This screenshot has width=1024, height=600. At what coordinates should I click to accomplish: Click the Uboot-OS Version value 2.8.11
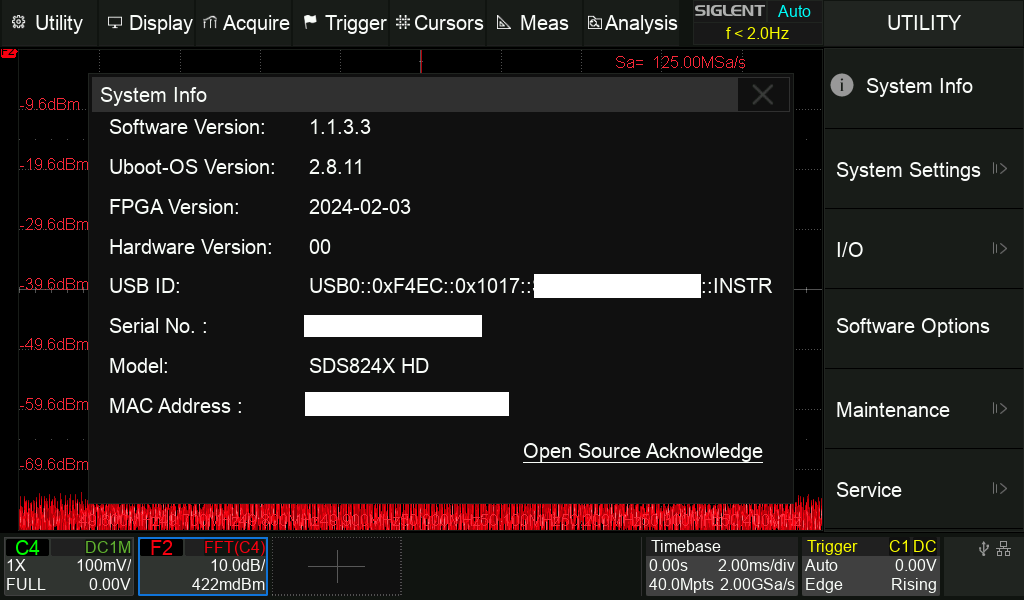(x=336, y=167)
